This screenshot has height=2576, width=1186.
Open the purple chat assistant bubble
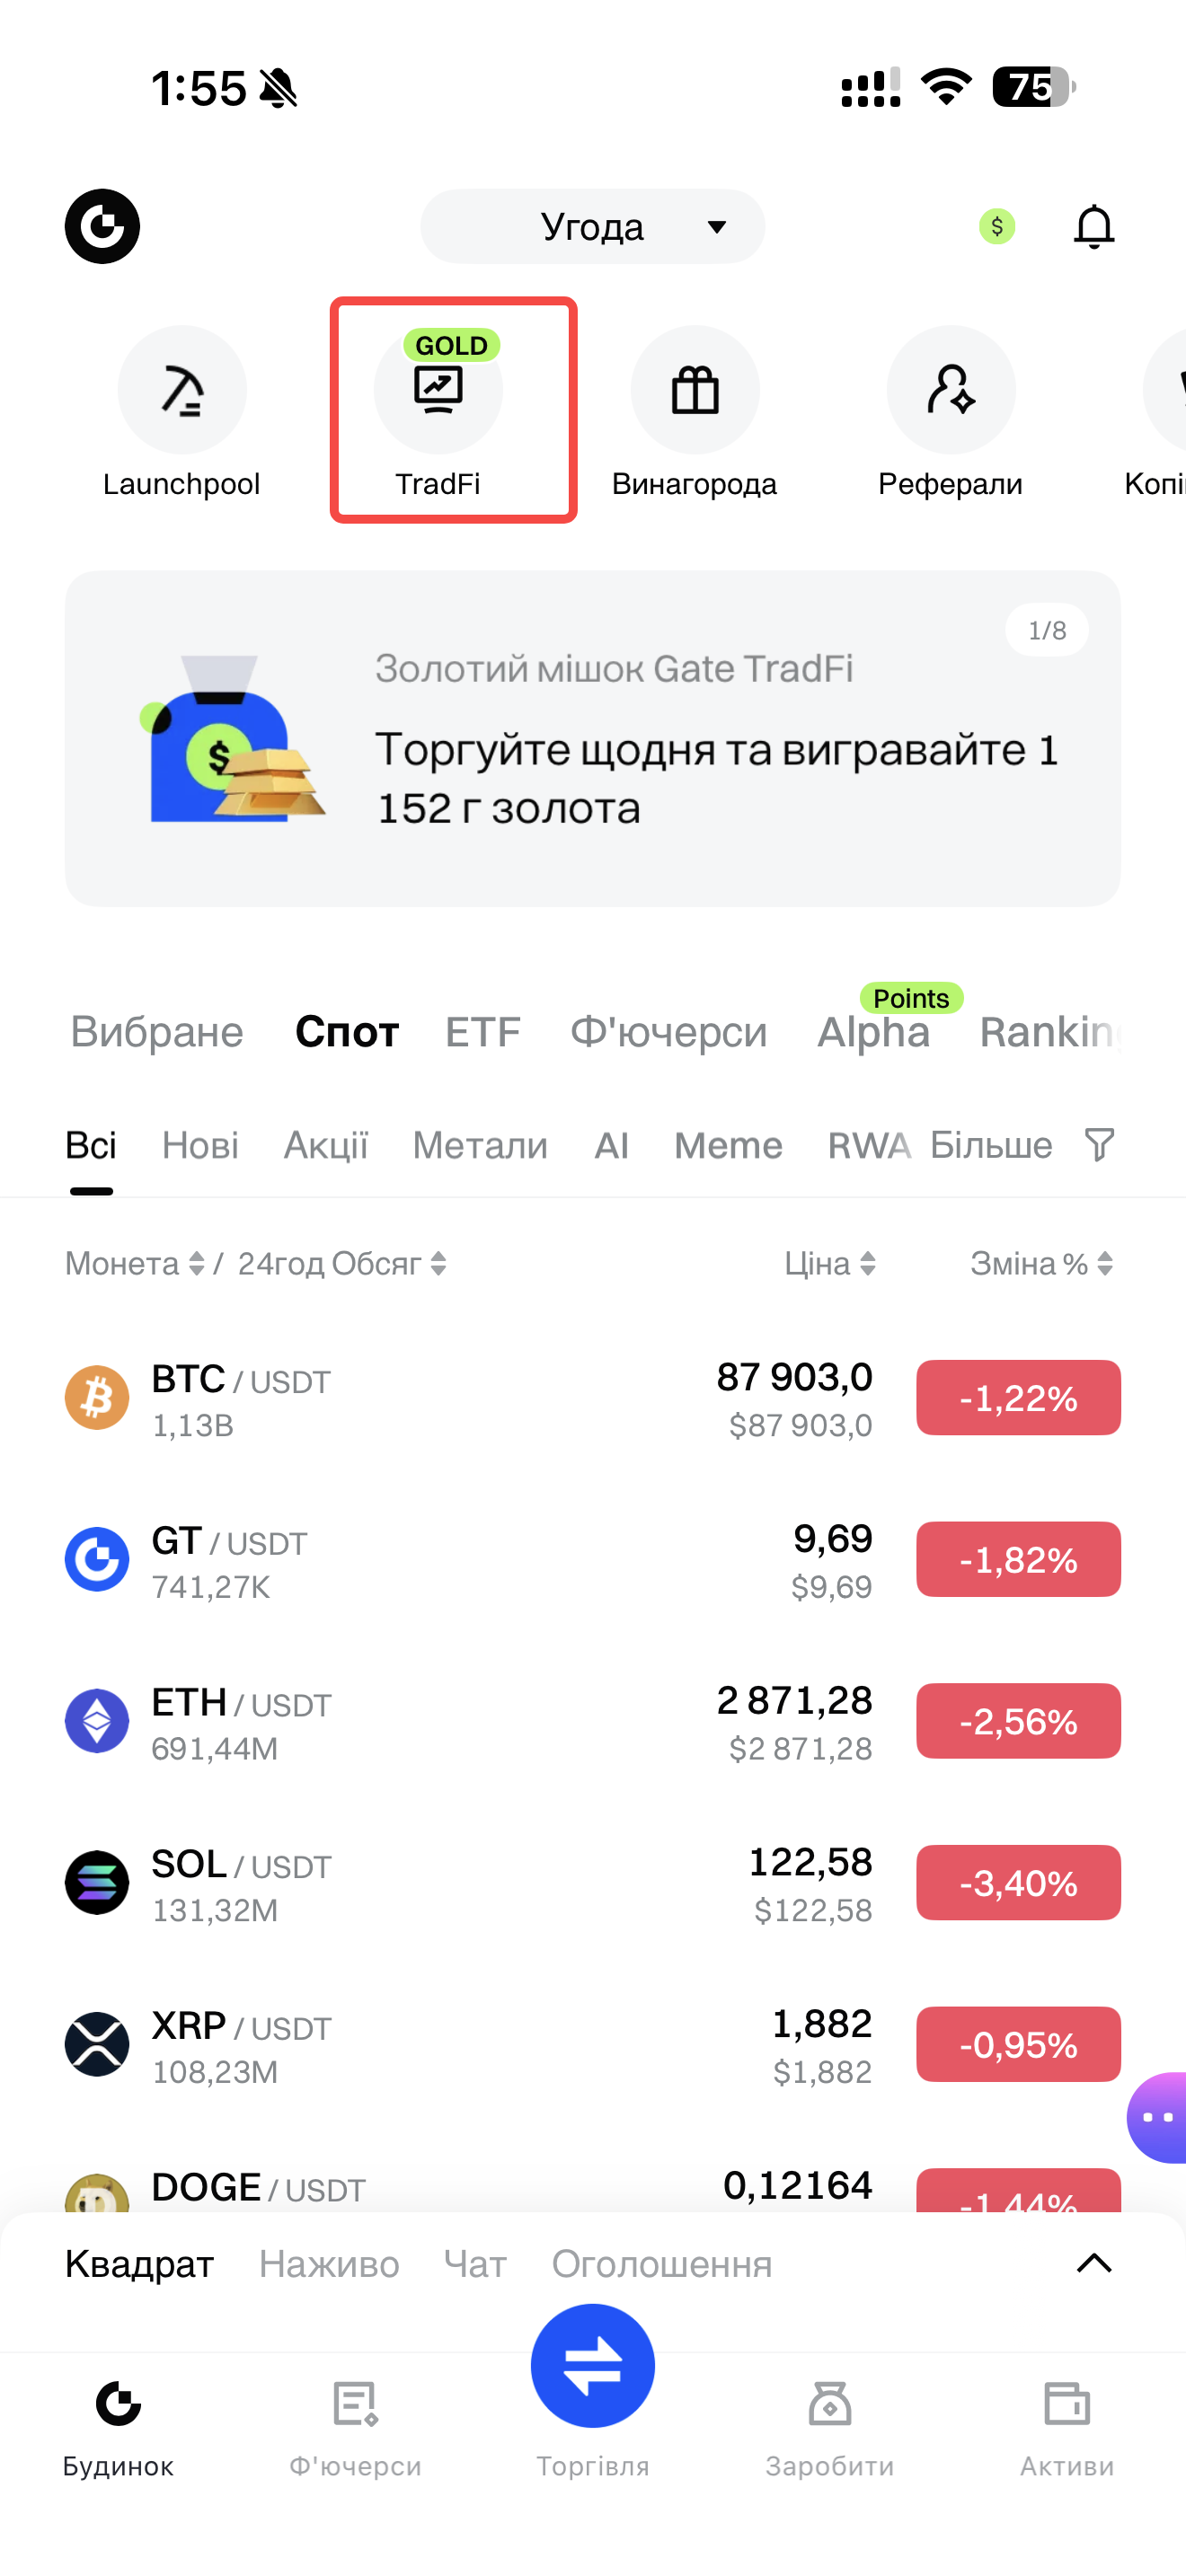[x=1158, y=2117]
